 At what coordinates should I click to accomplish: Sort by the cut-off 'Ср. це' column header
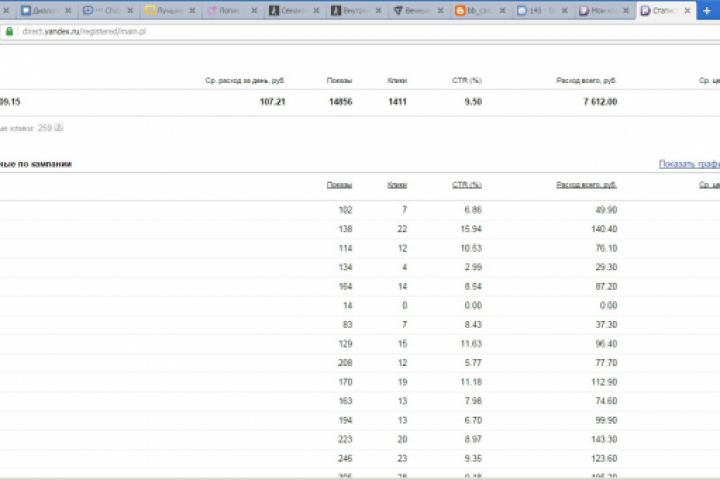[x=709, y=185]
